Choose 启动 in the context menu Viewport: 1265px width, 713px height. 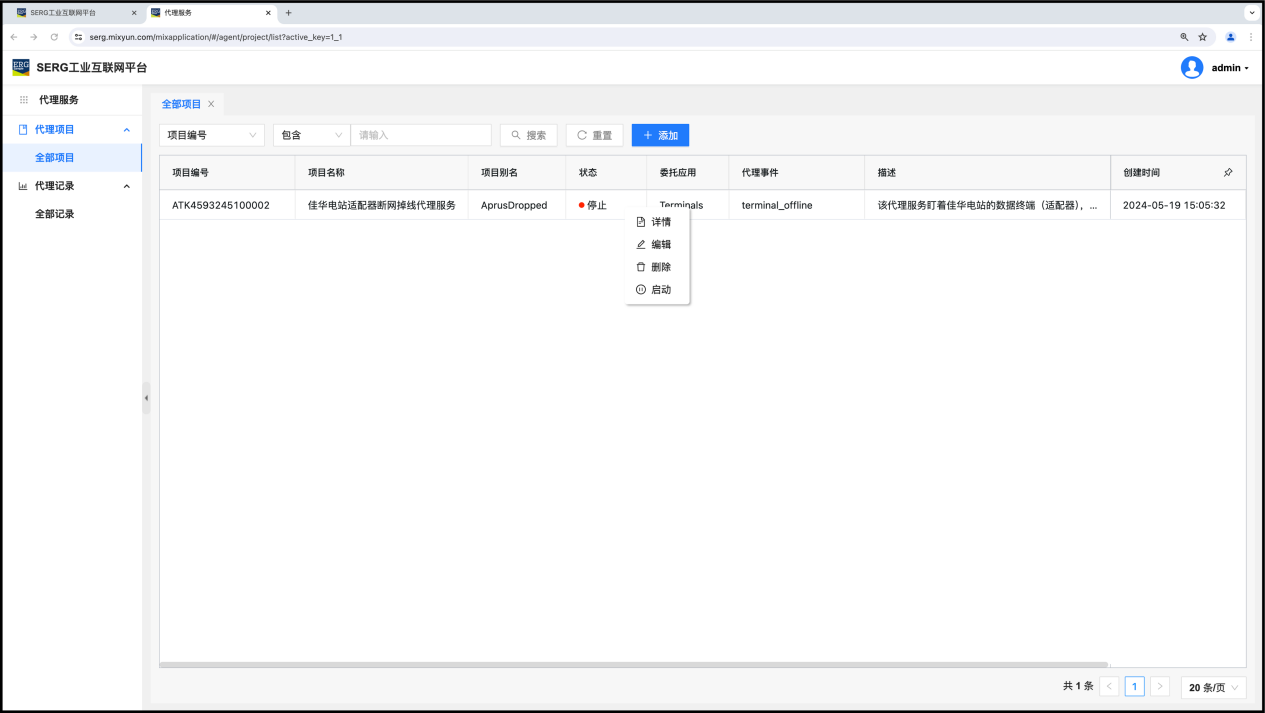(x=660, y=290)
